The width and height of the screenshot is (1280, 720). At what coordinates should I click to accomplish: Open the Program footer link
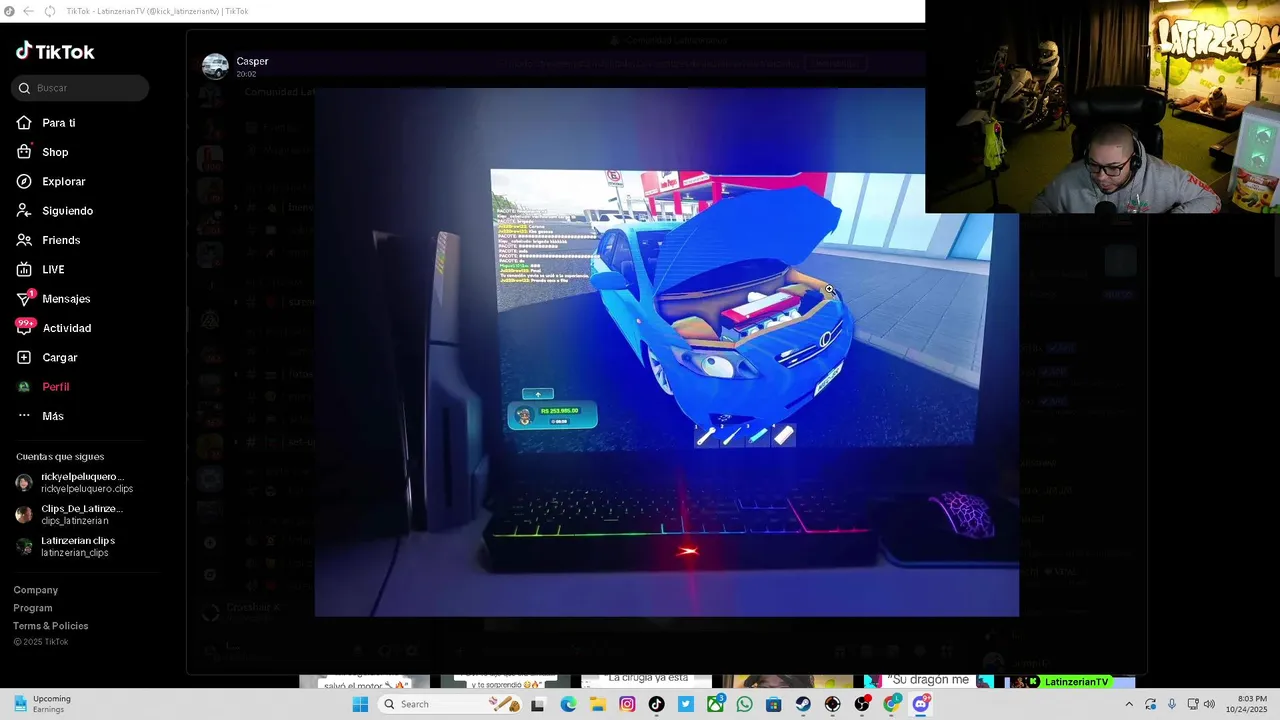33,608
